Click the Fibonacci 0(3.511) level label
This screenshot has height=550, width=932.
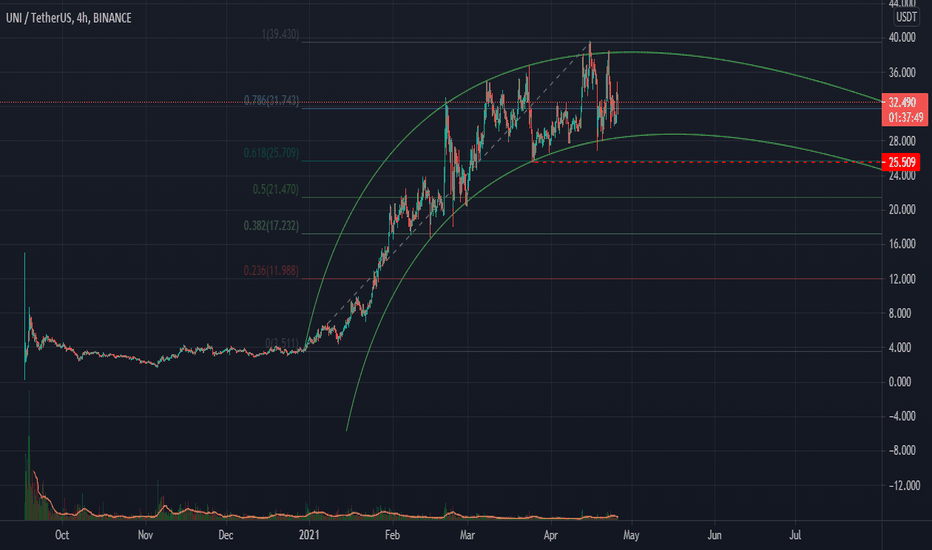click(282, 343)
